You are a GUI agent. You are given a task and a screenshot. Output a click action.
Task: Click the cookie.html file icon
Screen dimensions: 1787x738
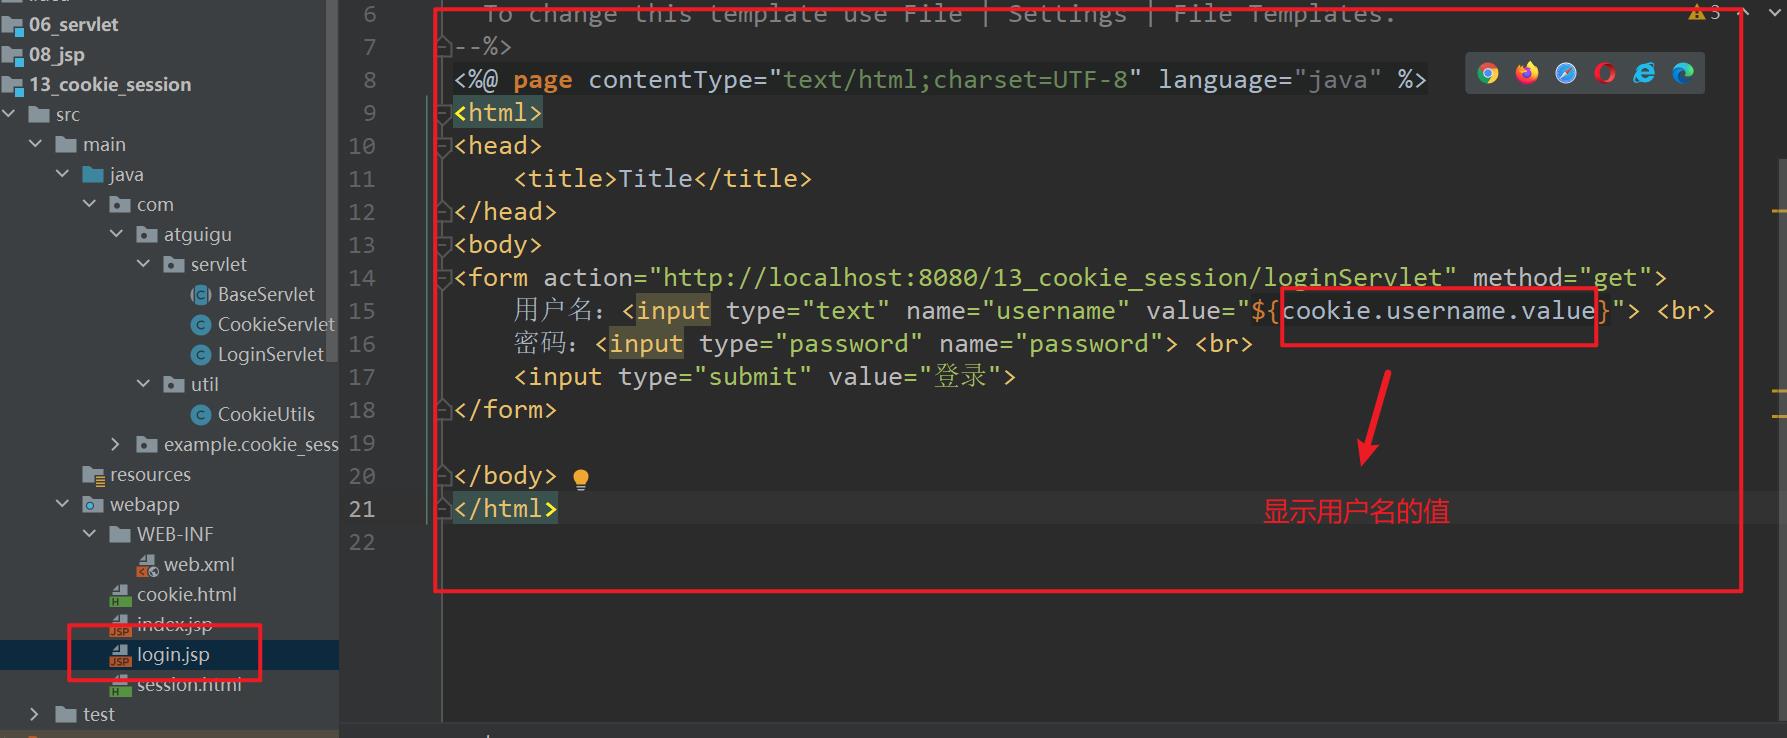click(x=120, y=596)
